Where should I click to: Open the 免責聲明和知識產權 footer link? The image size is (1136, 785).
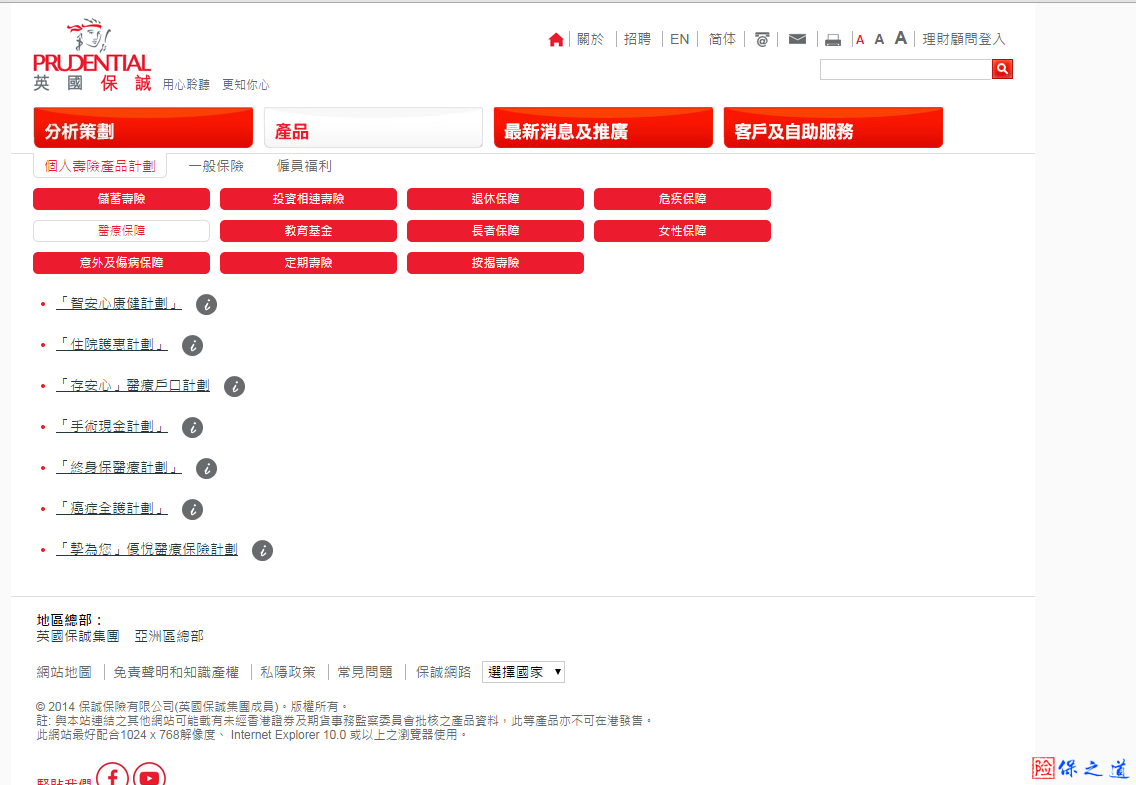coord(176,673)
